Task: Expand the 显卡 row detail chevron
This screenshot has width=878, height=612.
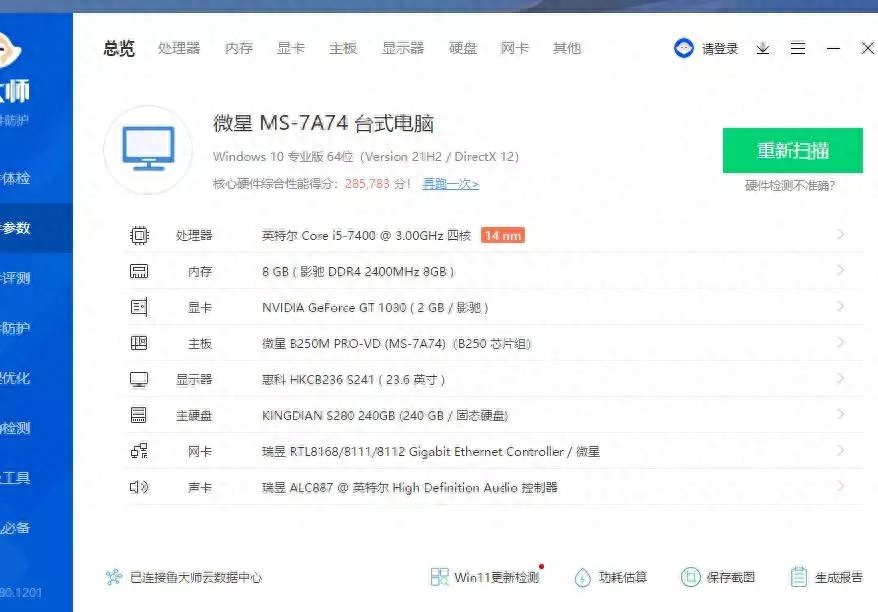Action: pos(840,306)
